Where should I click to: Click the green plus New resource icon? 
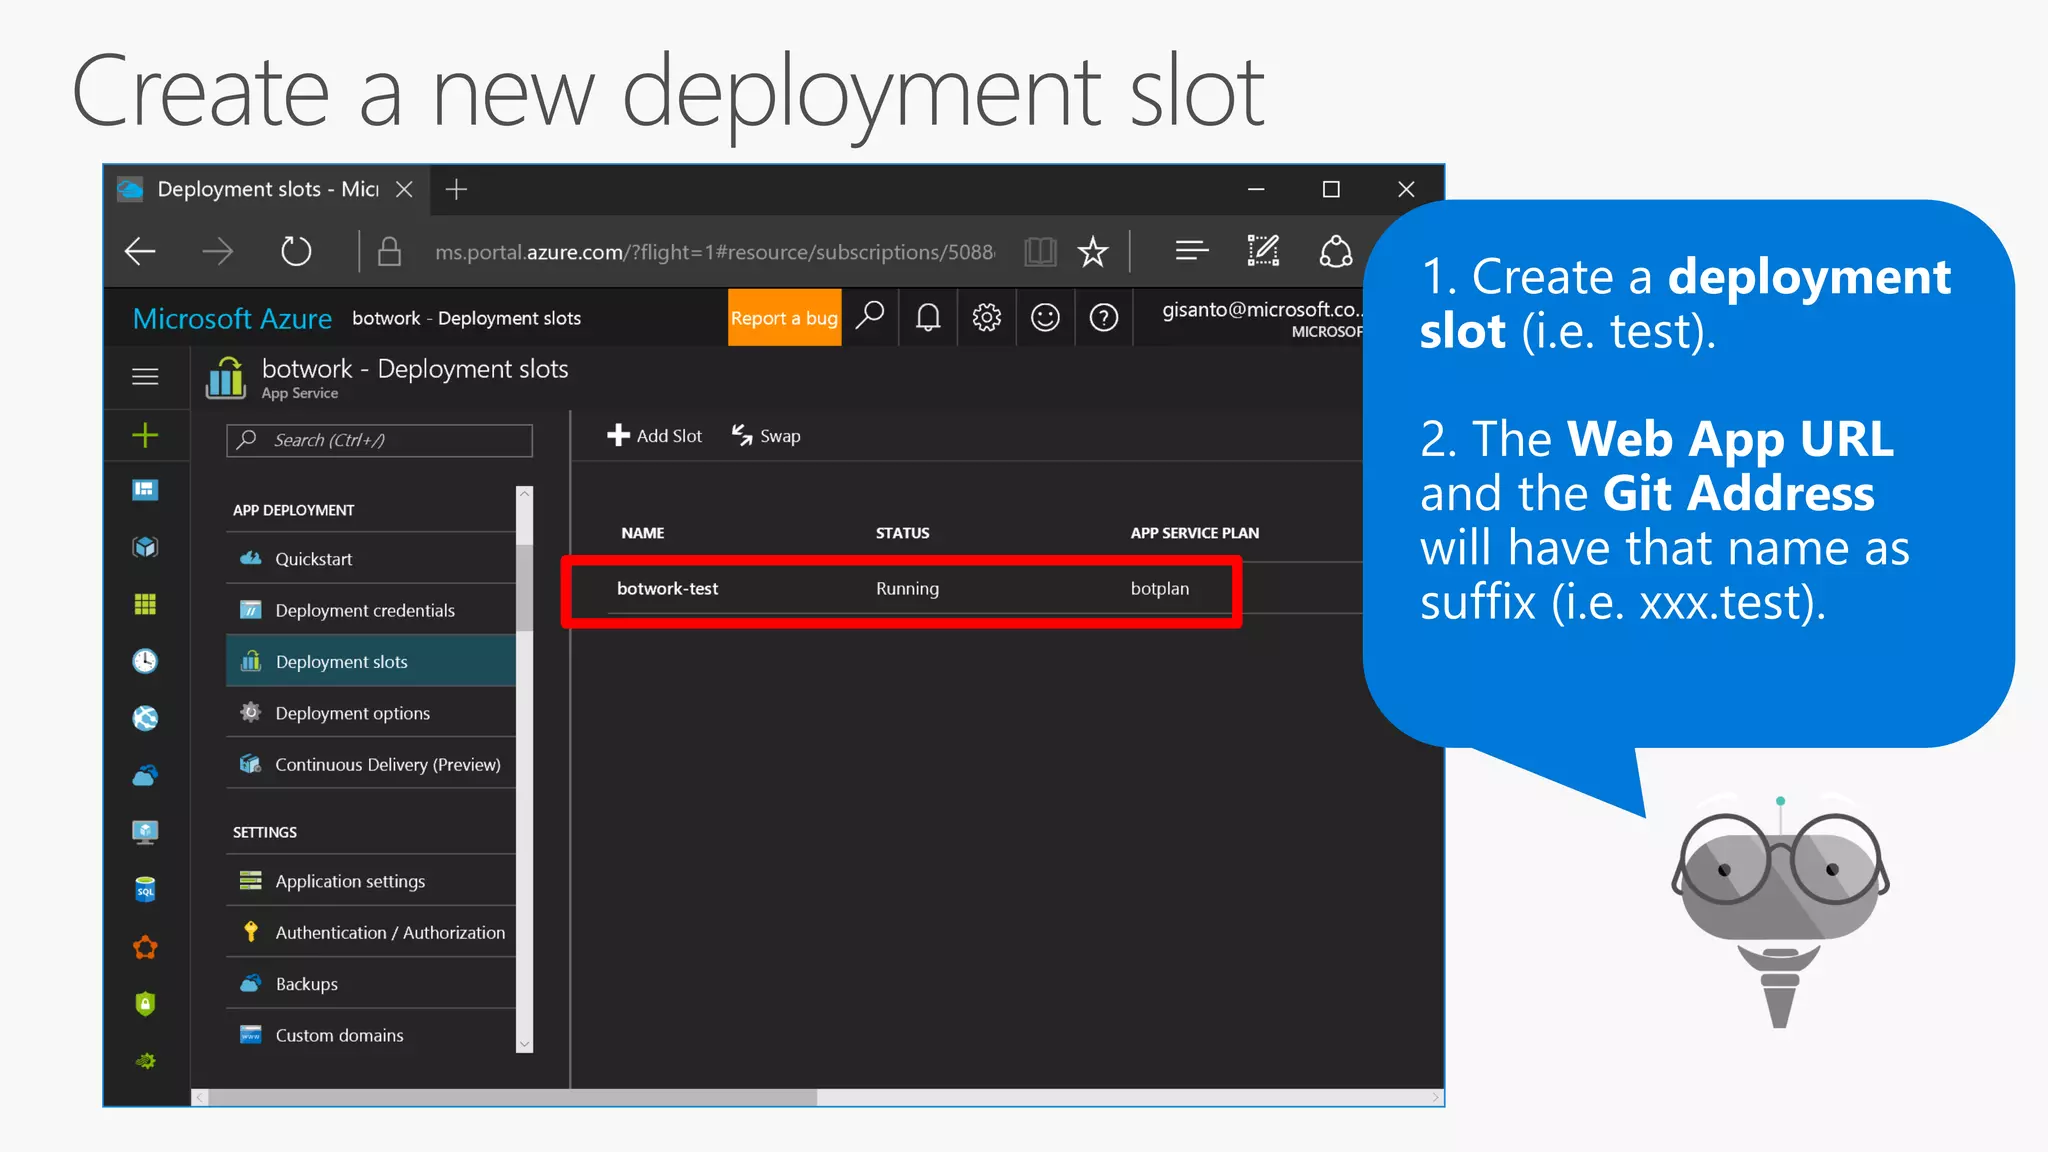click(145, 435)
